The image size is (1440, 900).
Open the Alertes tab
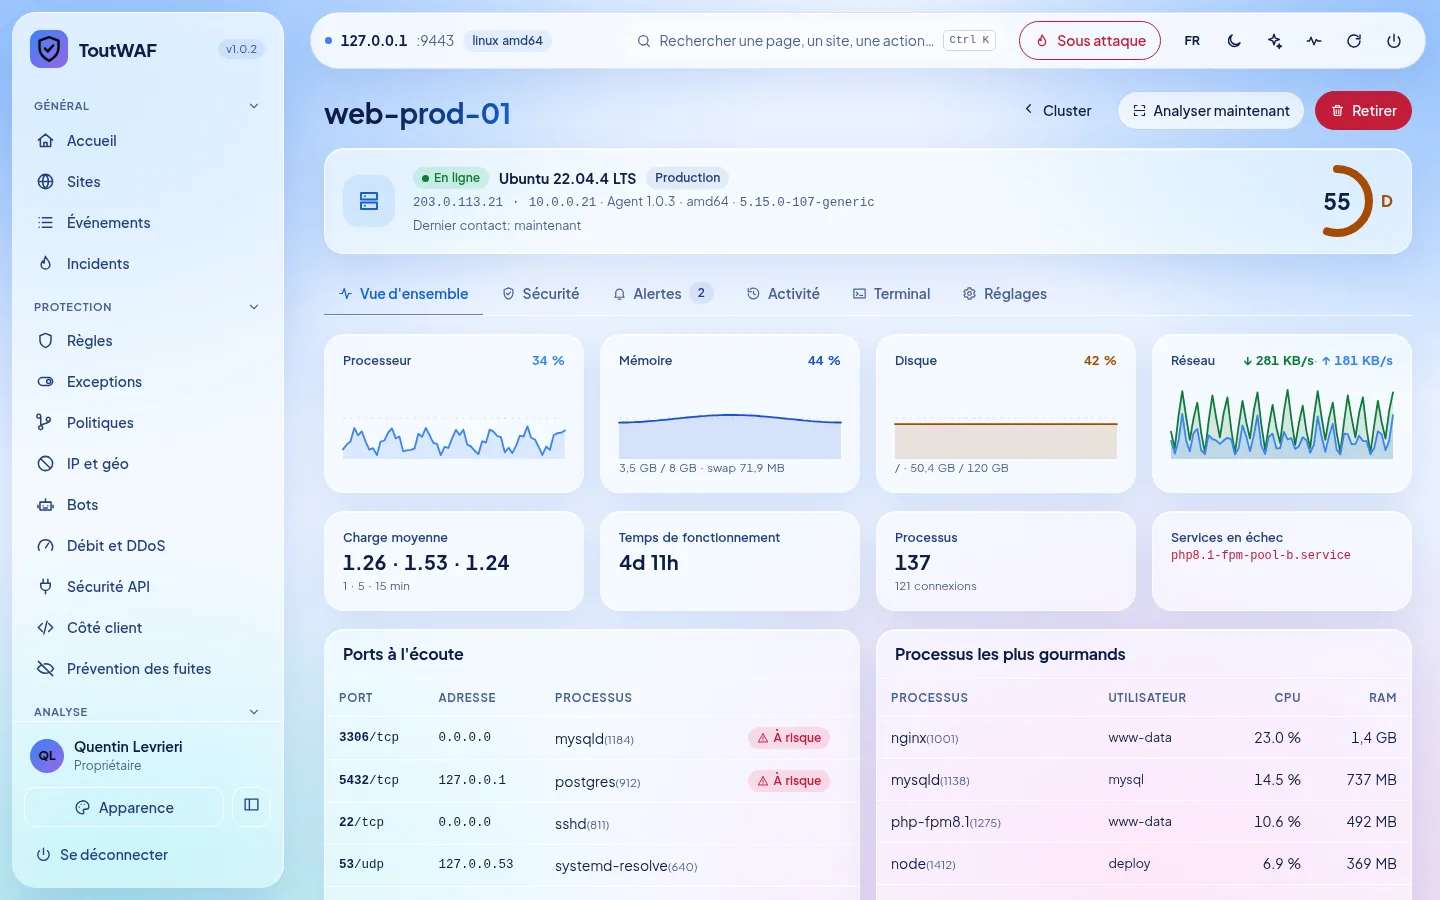[x=662, y=294]
